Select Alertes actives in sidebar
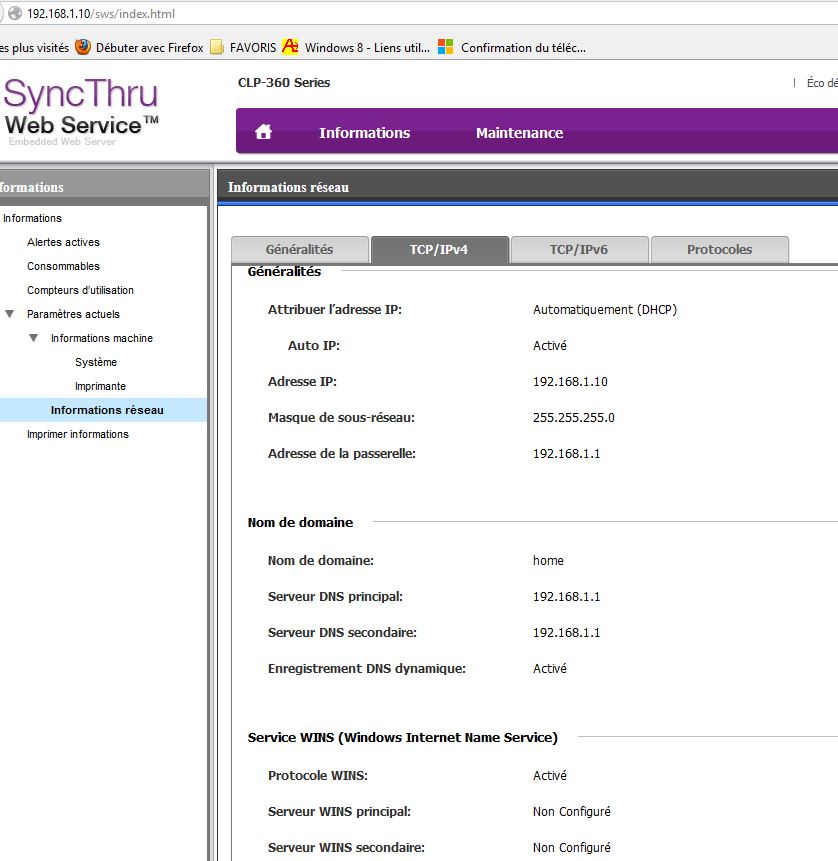838x861 pixels. pos(63,242)
